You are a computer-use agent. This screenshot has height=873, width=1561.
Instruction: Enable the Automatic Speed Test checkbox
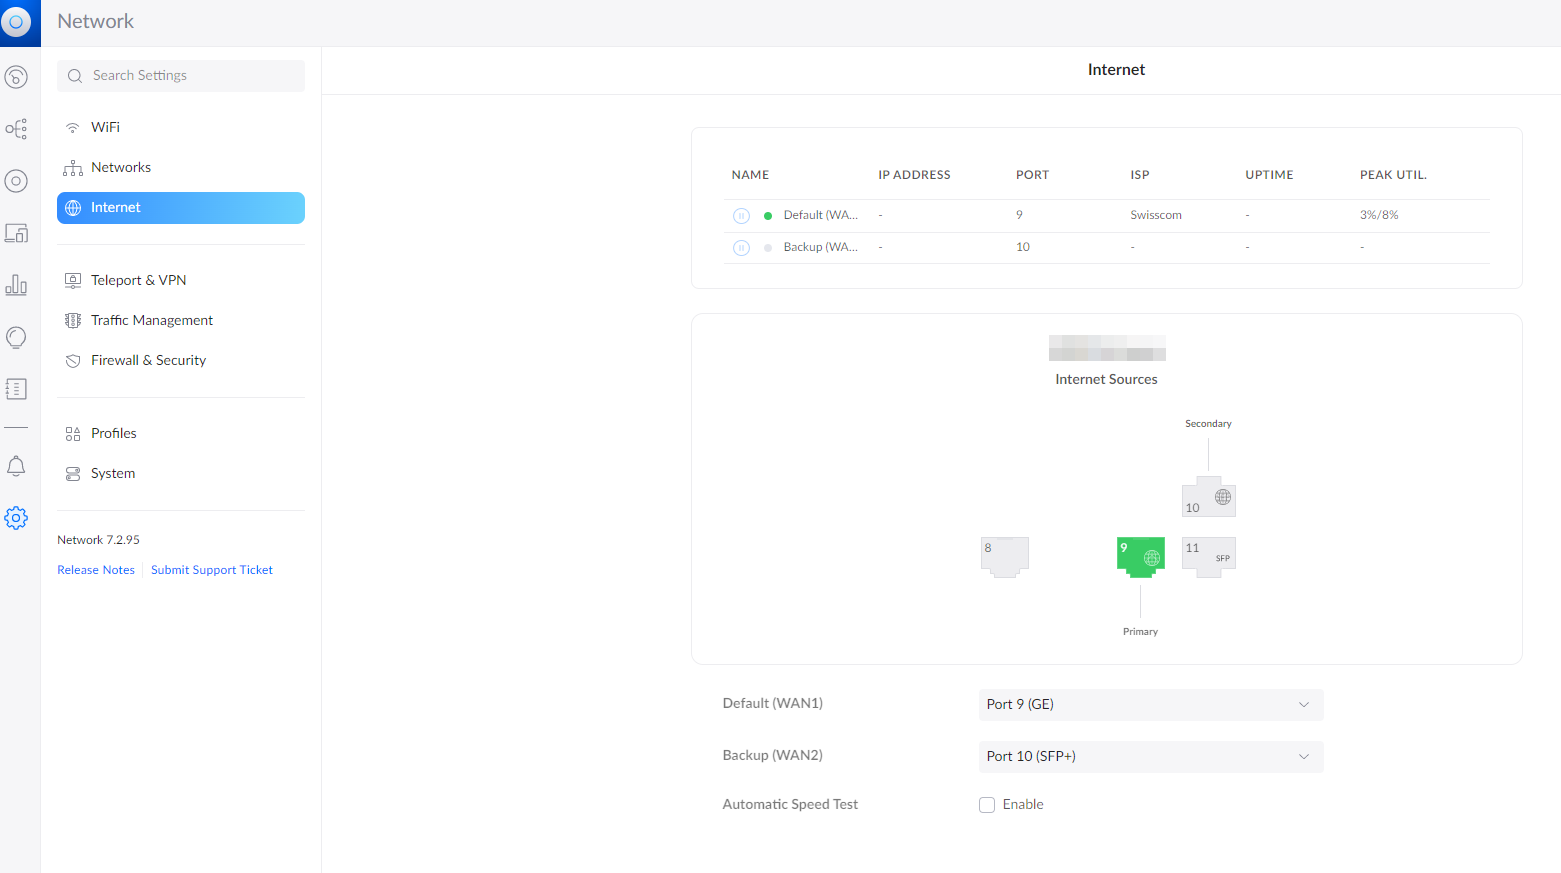(x=987, y=805)
